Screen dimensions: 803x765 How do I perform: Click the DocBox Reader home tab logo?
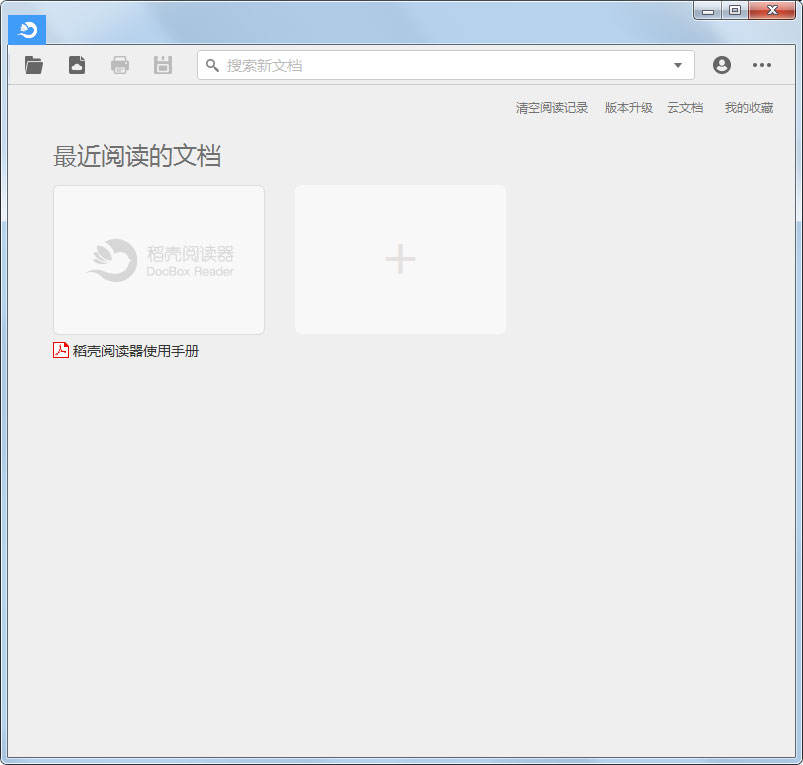coord(27,30)
